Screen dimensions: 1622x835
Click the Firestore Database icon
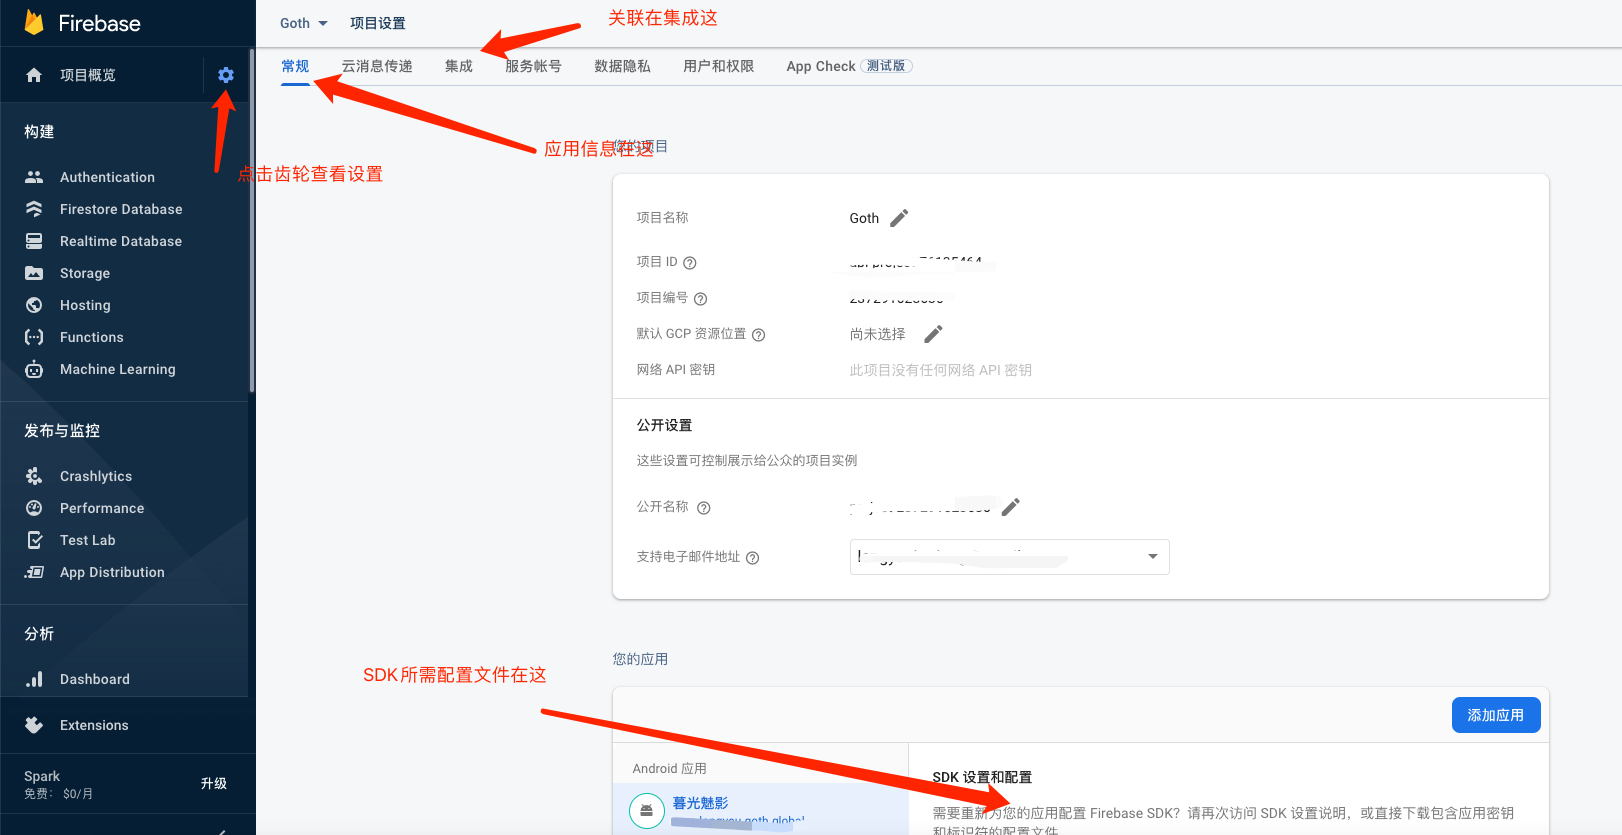(34, 209)
